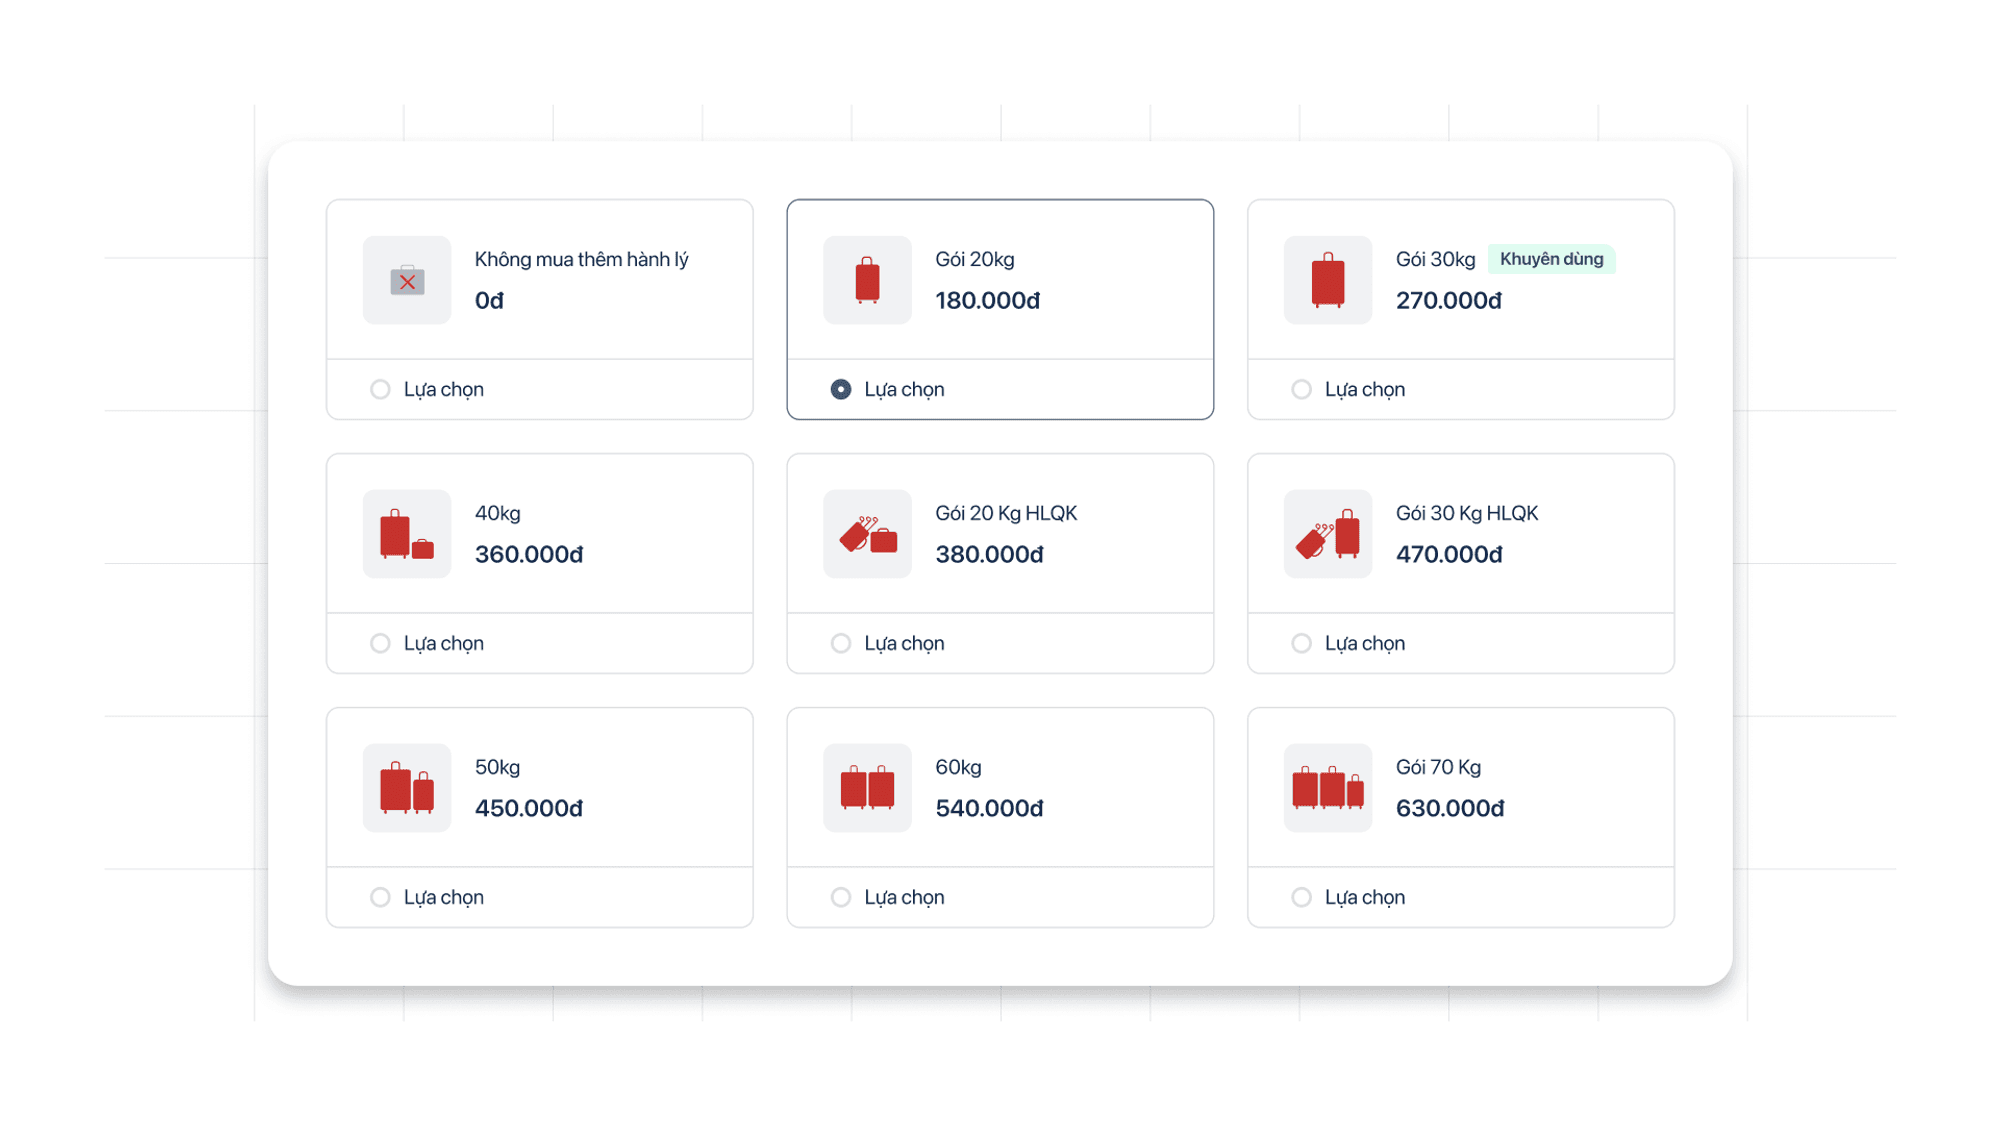Click Lựa chọn label under 50kg package

(443, 897)
